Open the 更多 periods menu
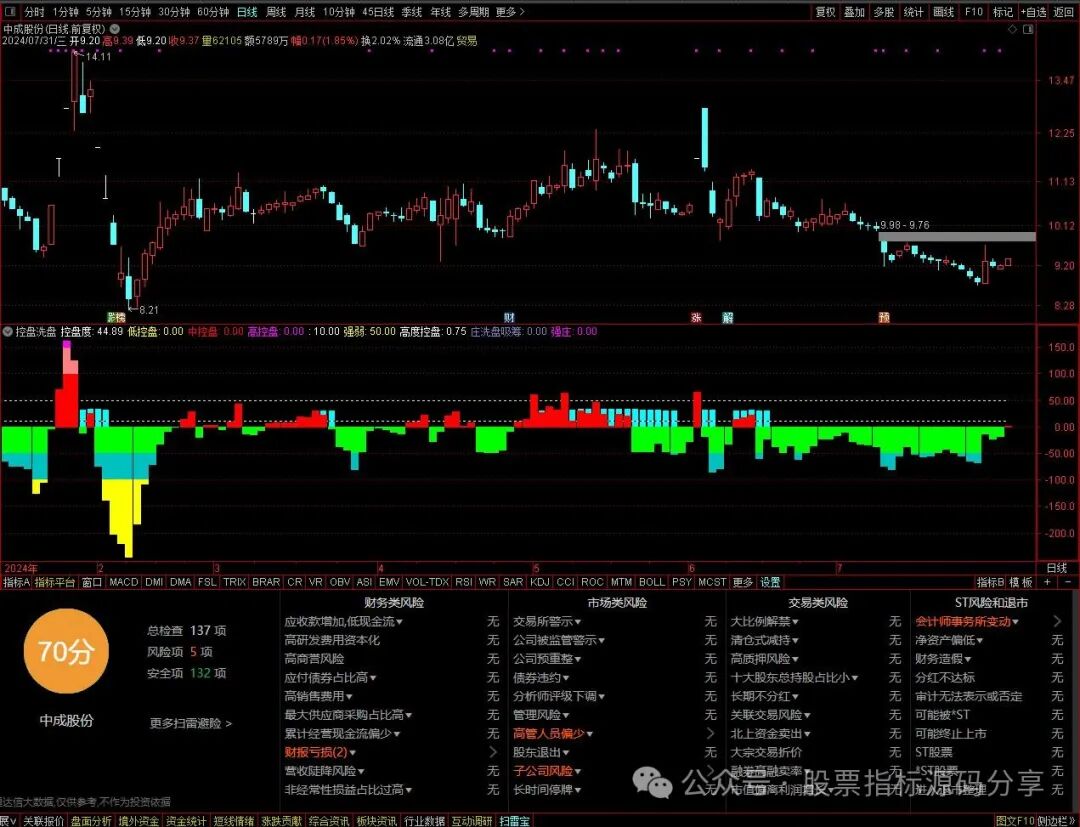1080x827 pixels. pos(510,12)
